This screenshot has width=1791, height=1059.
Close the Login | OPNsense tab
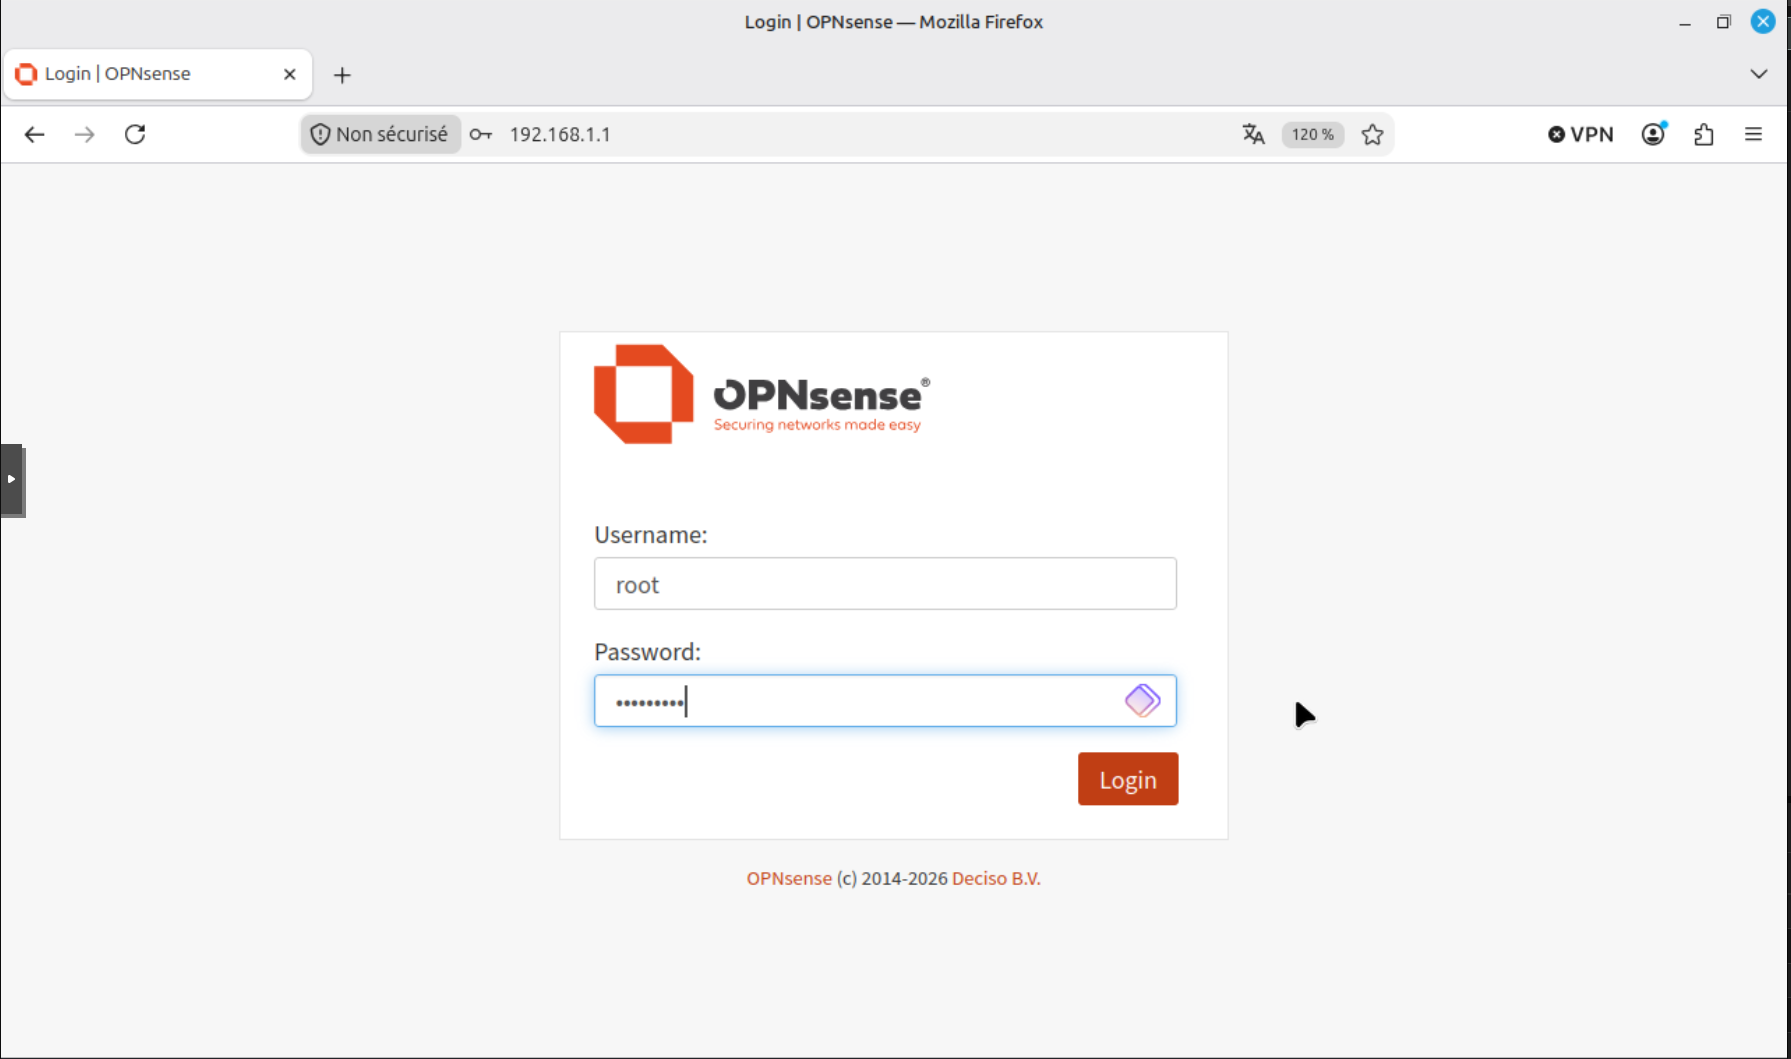290,74
